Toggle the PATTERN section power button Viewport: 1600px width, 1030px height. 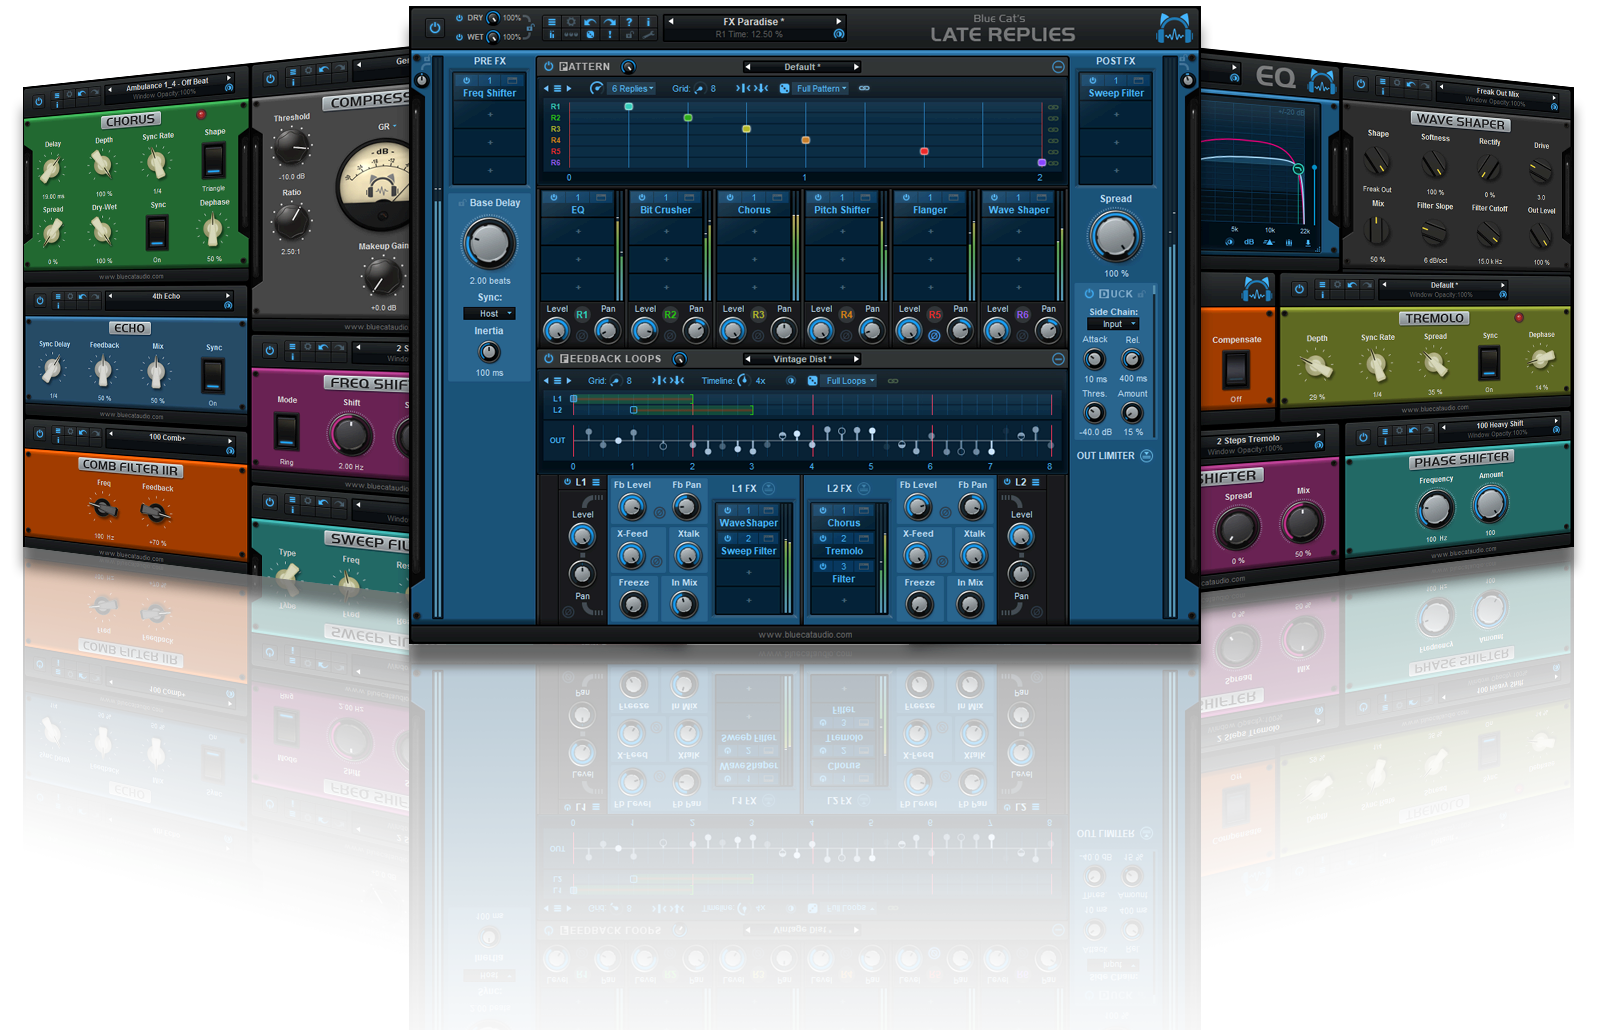coord(549,66)
